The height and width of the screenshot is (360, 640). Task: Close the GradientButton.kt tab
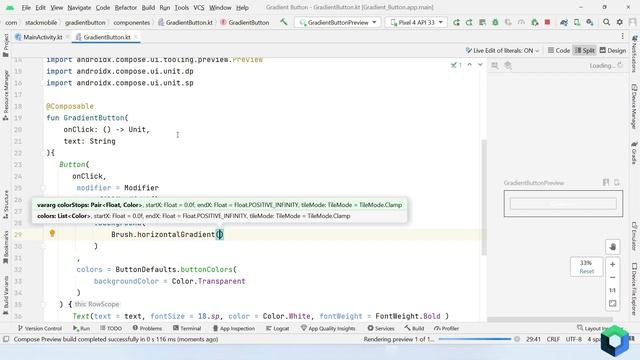(136, 37)
